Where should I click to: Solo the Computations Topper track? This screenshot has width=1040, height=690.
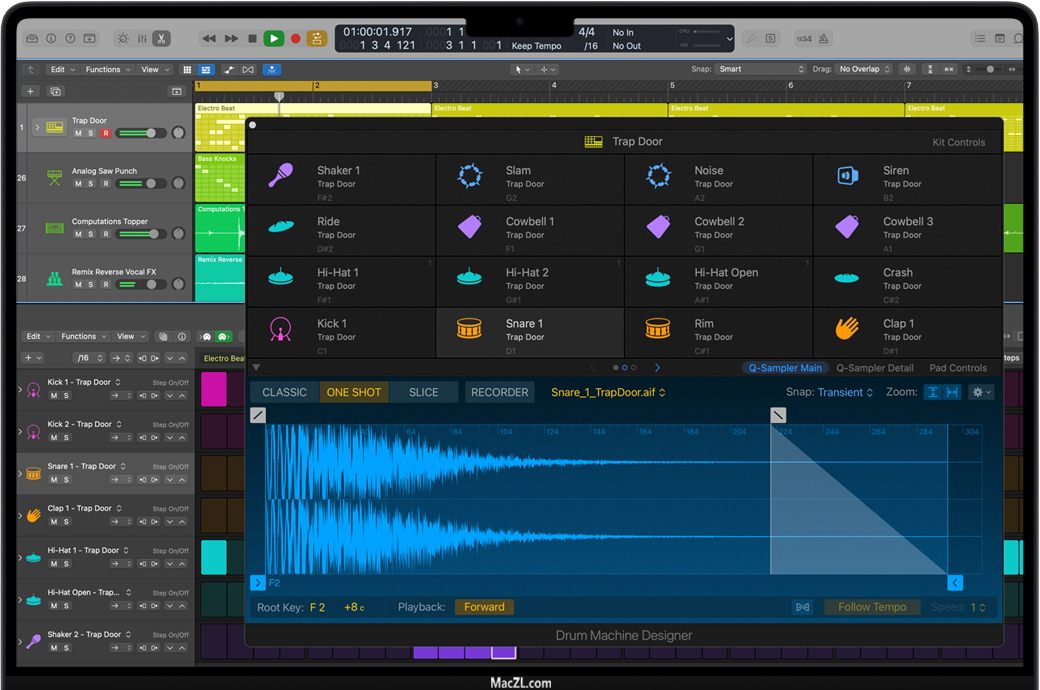[x=91, y=234]
